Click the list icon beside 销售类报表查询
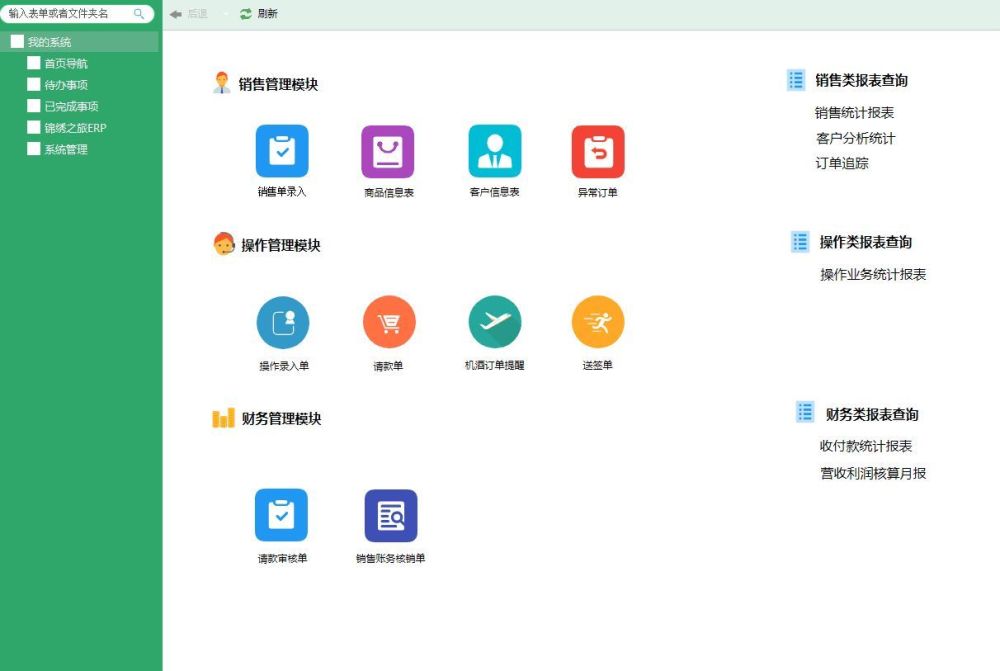The width and height of the screenshot is (1000, 671). (796, 80)
